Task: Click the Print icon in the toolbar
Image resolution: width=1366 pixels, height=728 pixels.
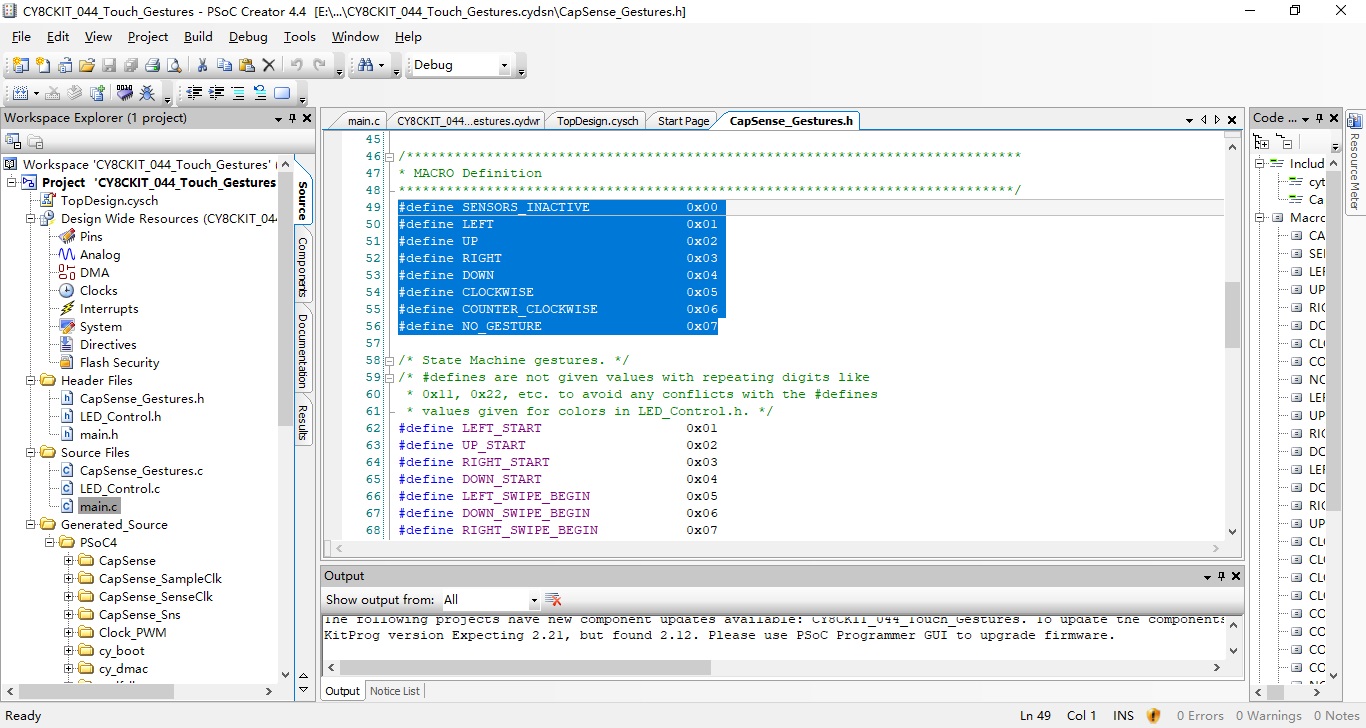Action: pyautogui.click(x=152, y=65)
